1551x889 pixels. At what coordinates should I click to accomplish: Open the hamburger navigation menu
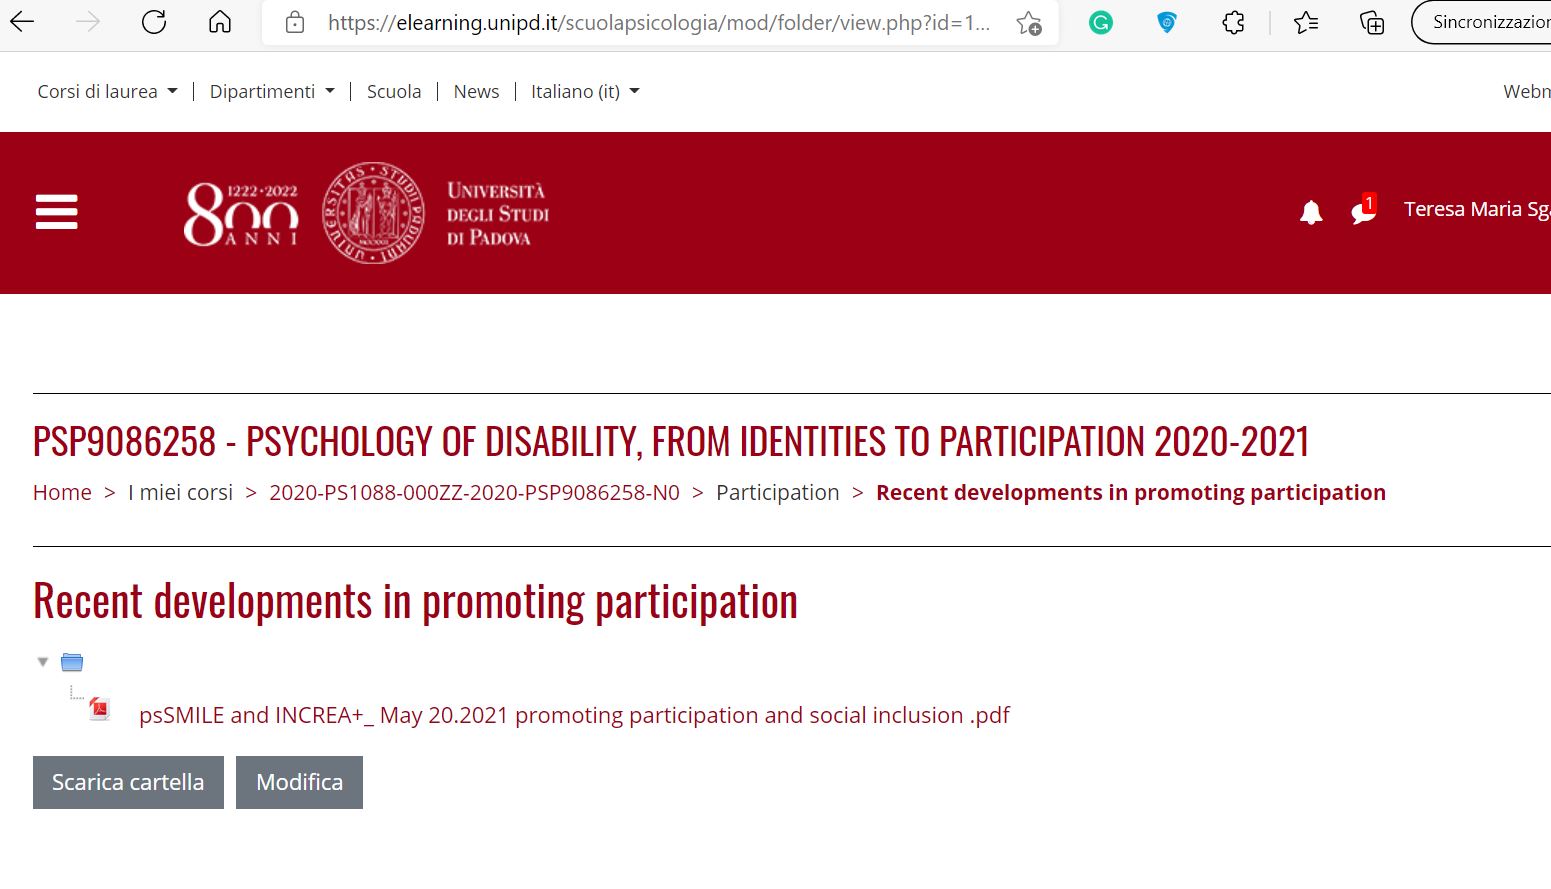[56, 212]
